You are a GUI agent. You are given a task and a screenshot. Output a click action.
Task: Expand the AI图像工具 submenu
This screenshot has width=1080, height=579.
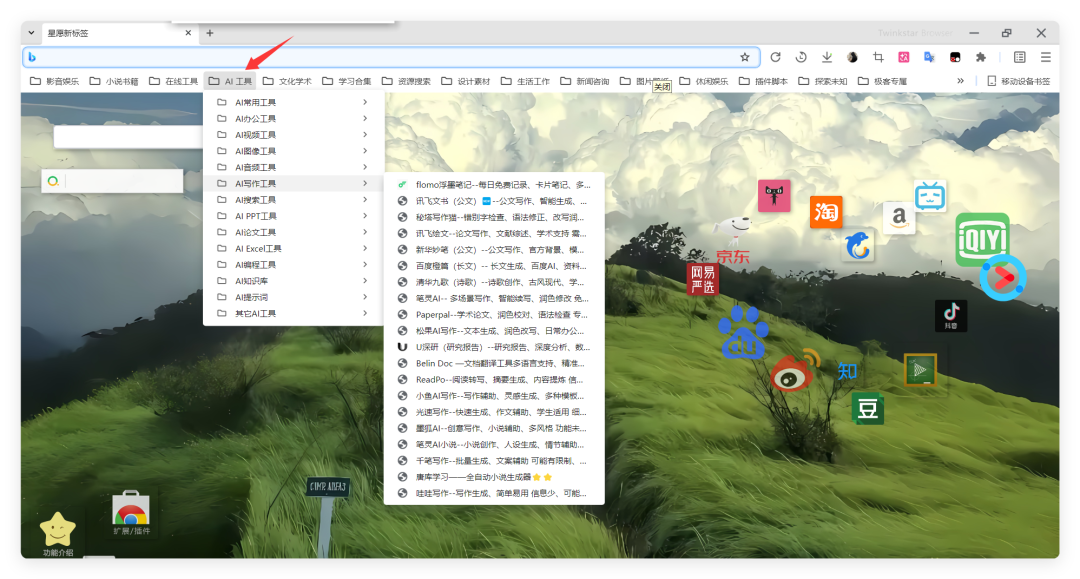(293, 151)
